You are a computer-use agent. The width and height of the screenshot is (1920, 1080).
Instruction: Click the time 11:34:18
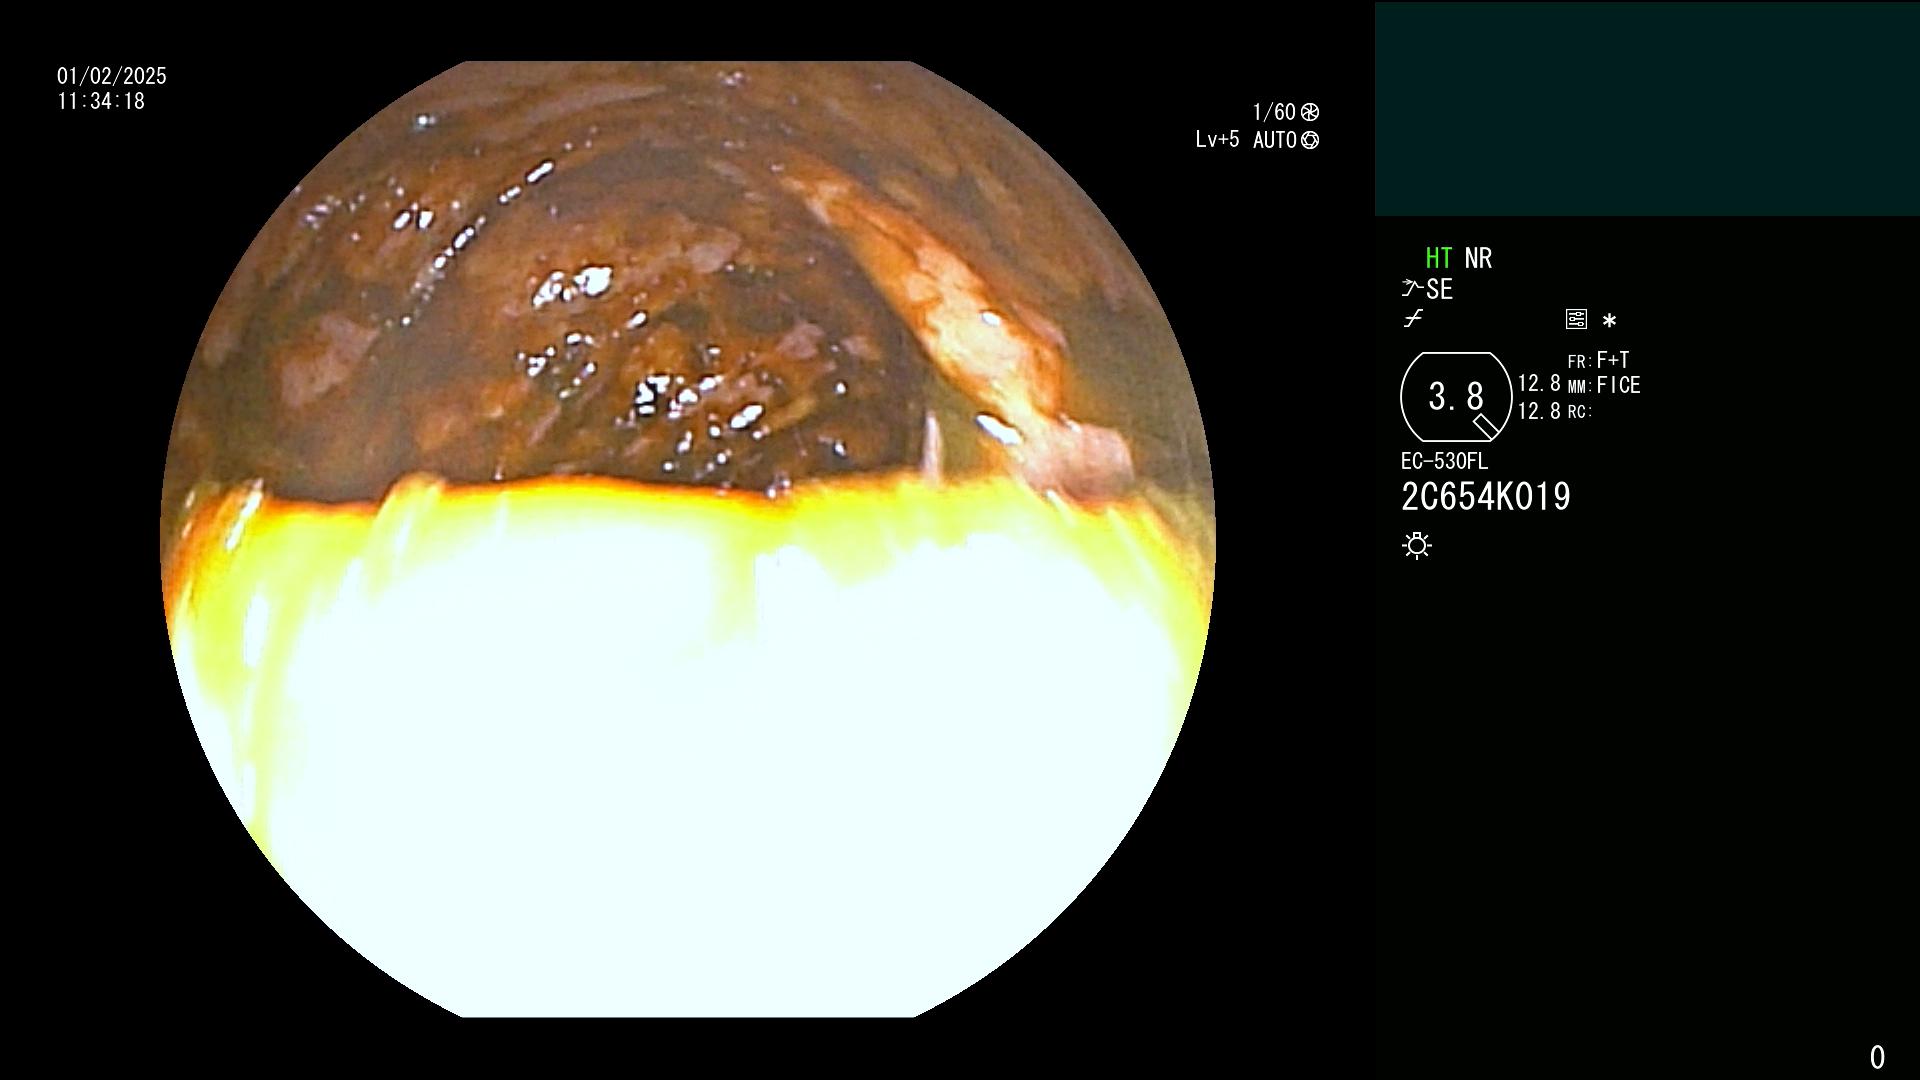tap(101, 101)
